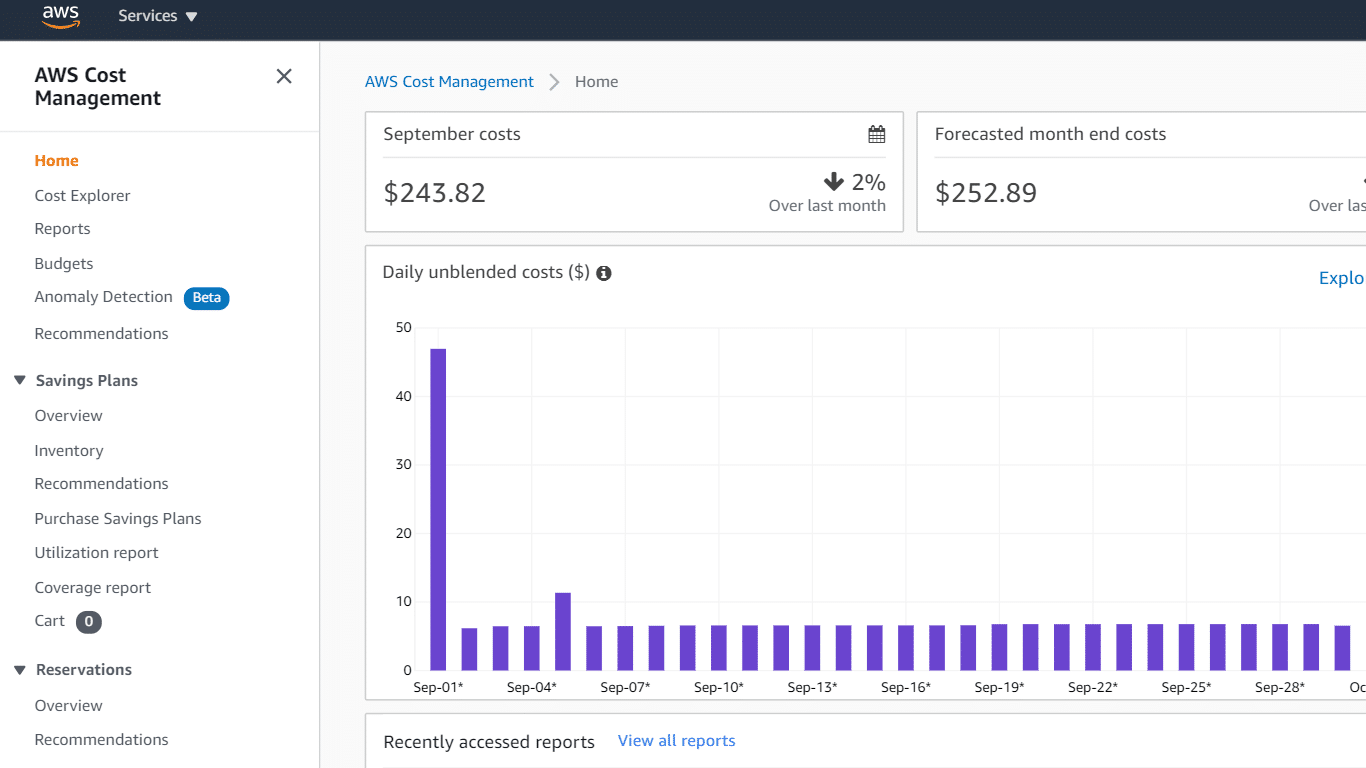Image resolution: width=1366 pixels, height=768 pixels.
Task: Select Reports in the navigation panel
Action: pyautogui.click(x=62, y=229)
